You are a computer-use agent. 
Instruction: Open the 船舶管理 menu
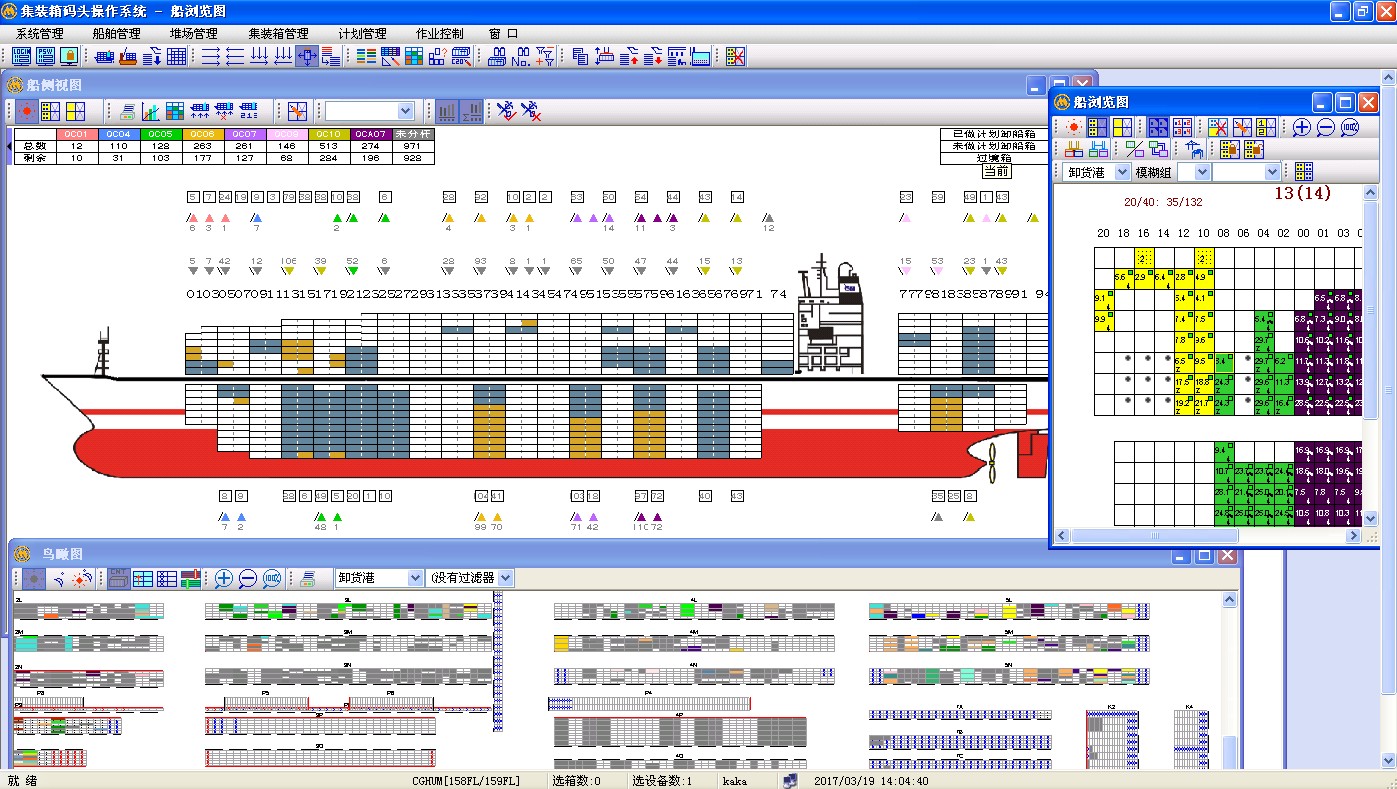point(116,33)
